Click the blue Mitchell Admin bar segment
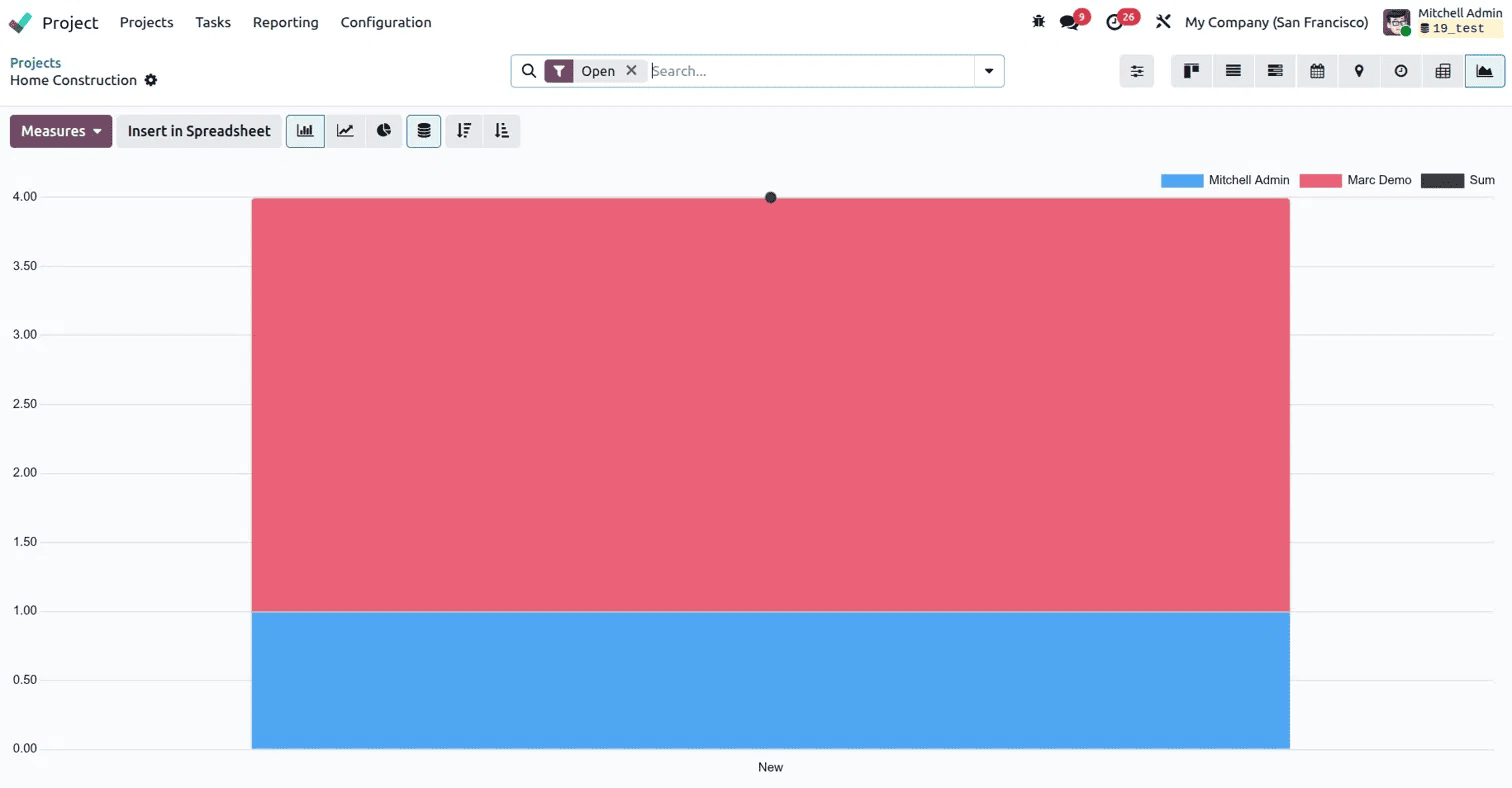This screenshot has height=788, width=1512. (x=770, y=680)
